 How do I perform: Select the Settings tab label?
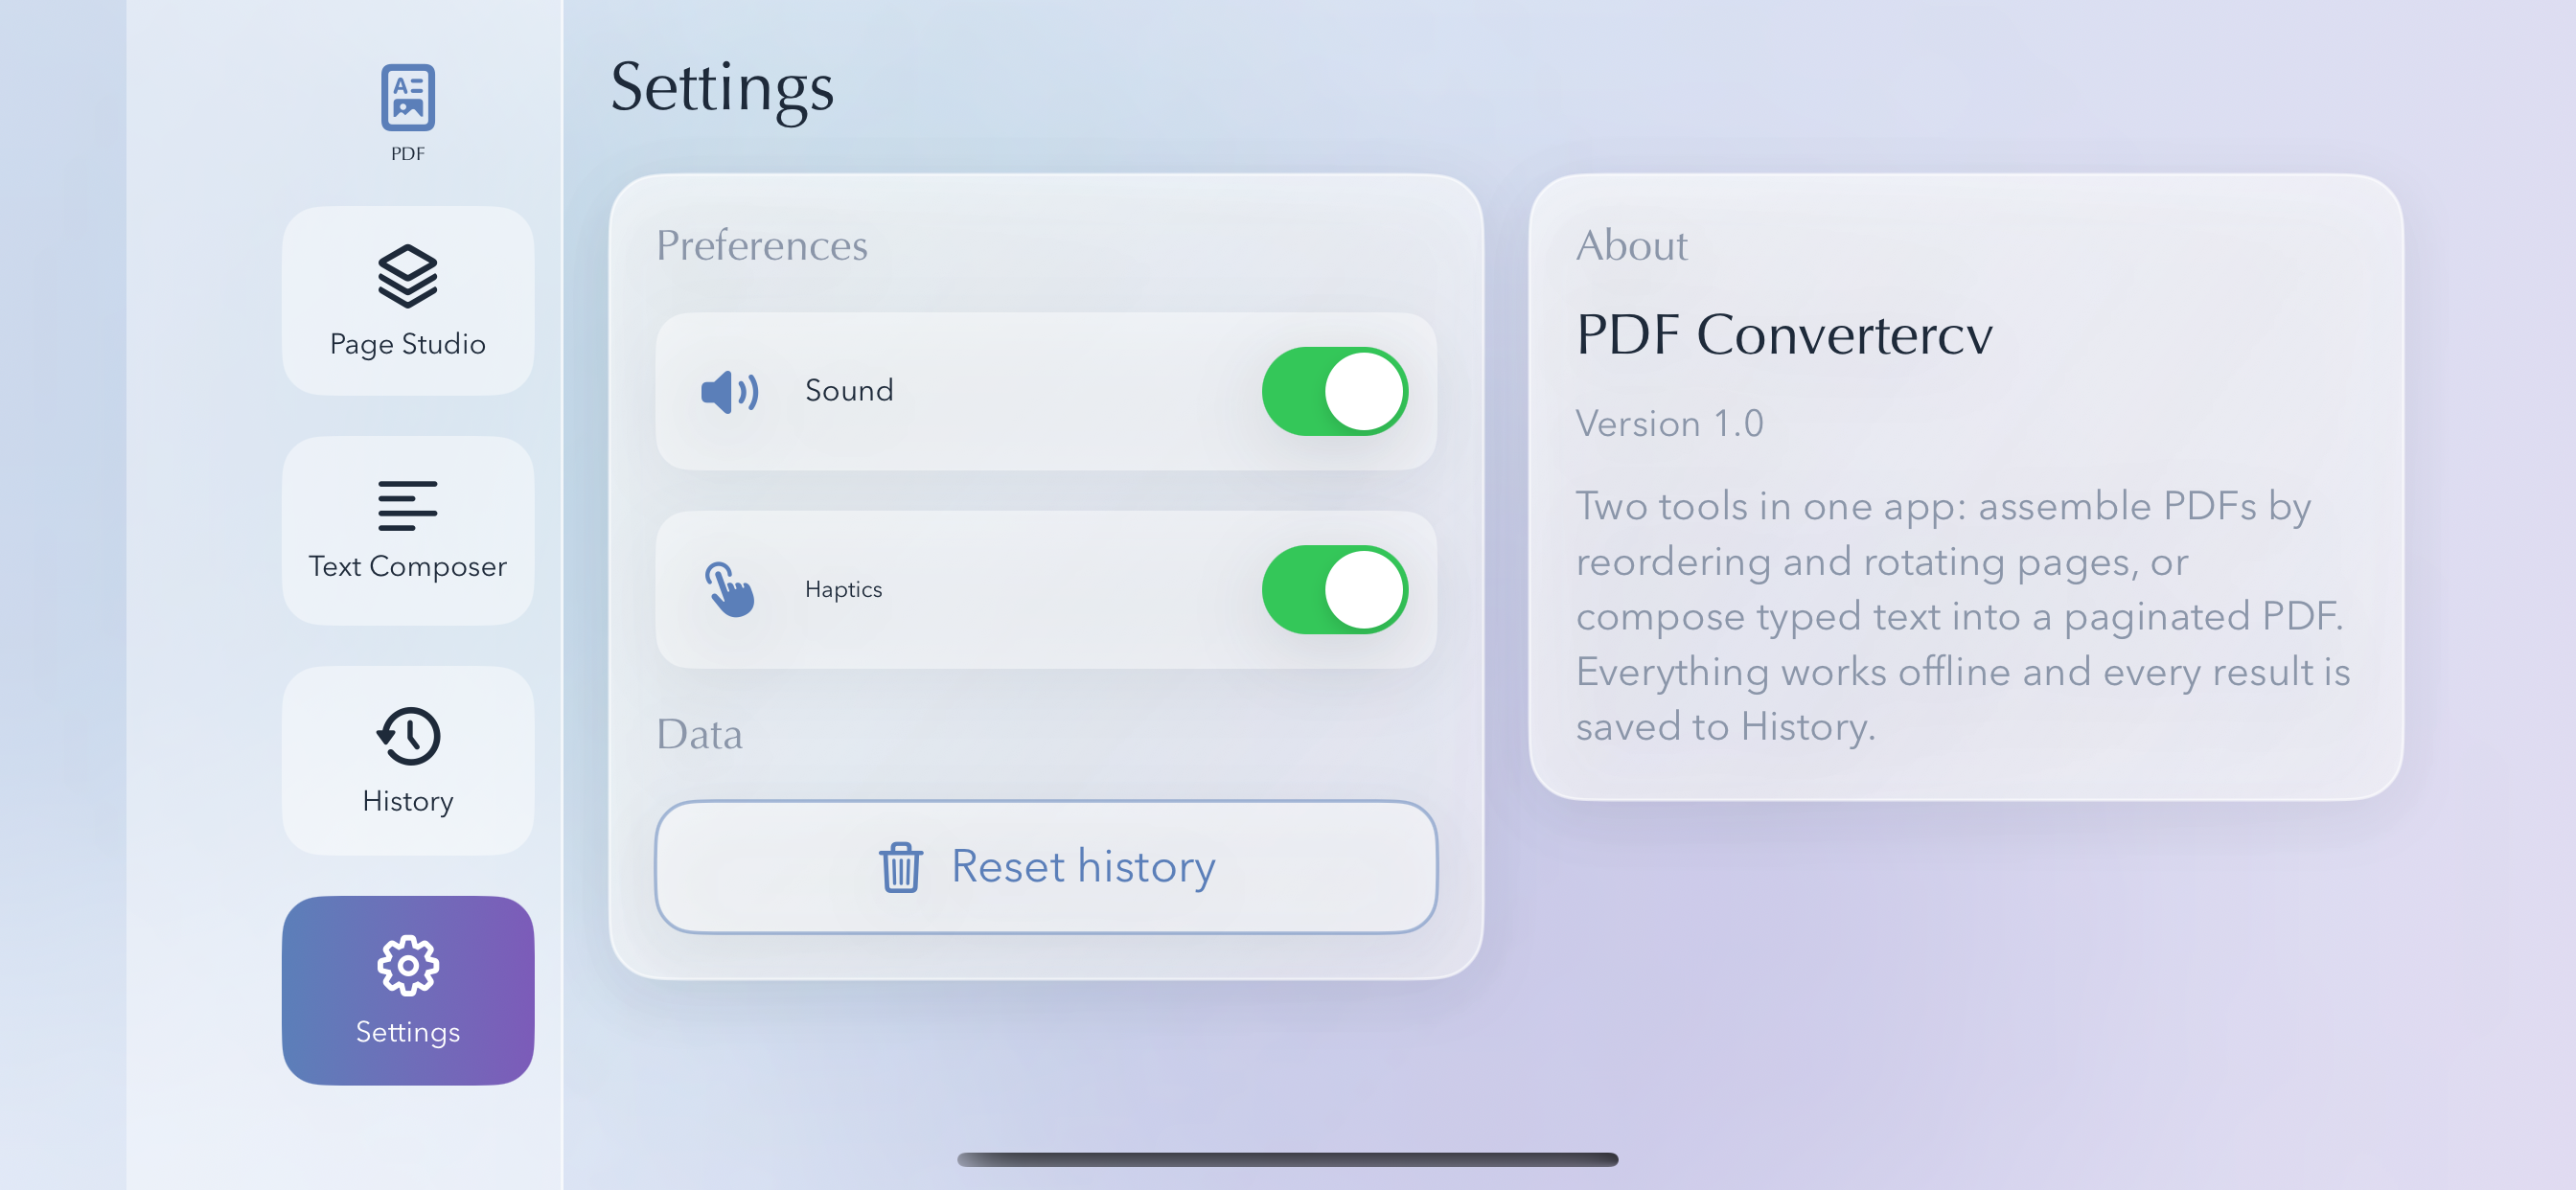[408, 1031]
